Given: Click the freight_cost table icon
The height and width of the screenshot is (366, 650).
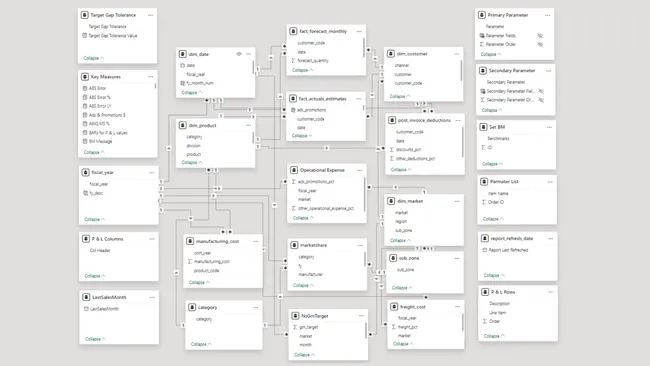Looking at the screenshot, I should 394,307.
